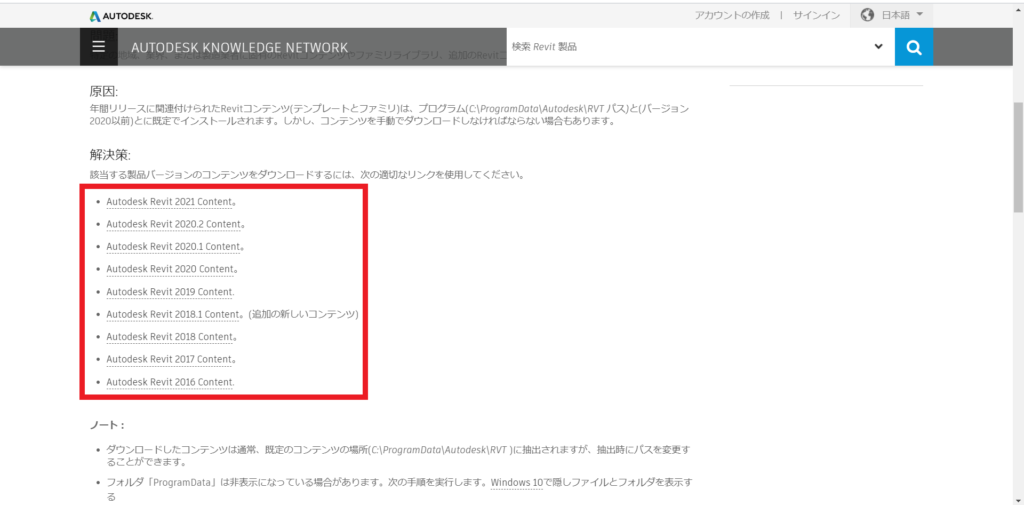Open Autodesk Revit 2018.1 Content link

[174, 314]
